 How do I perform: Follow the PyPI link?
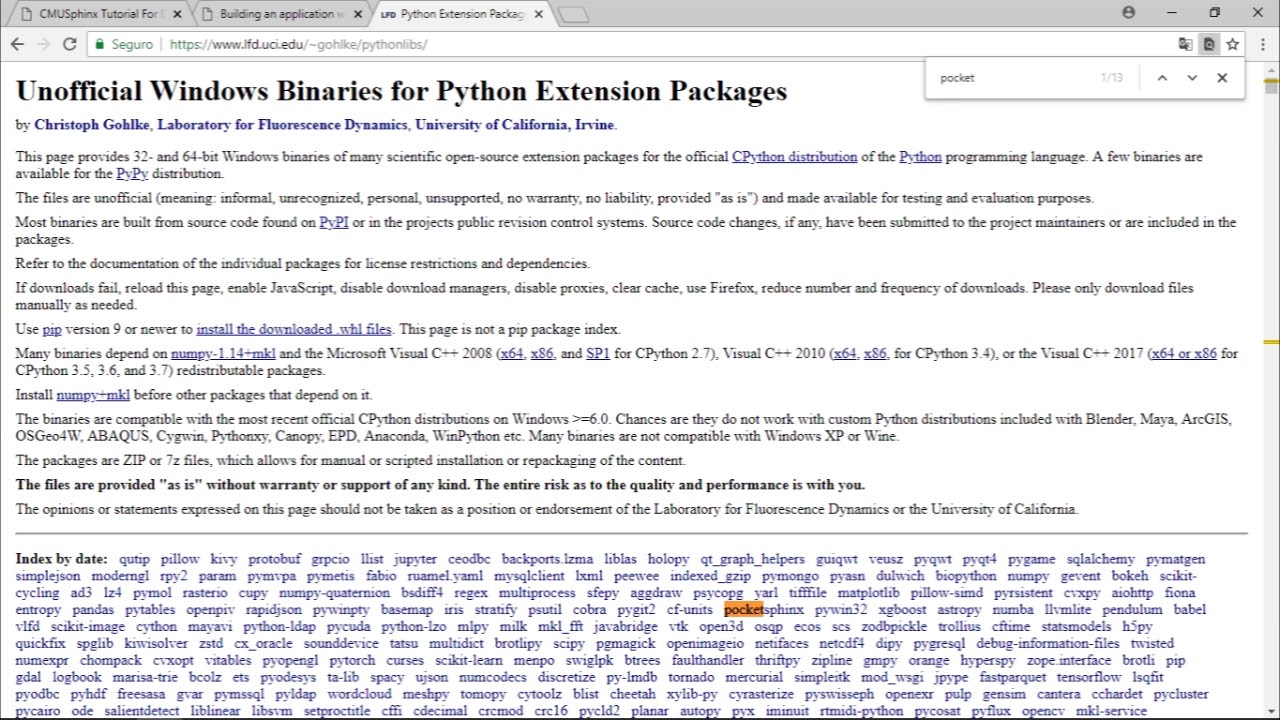334,222
